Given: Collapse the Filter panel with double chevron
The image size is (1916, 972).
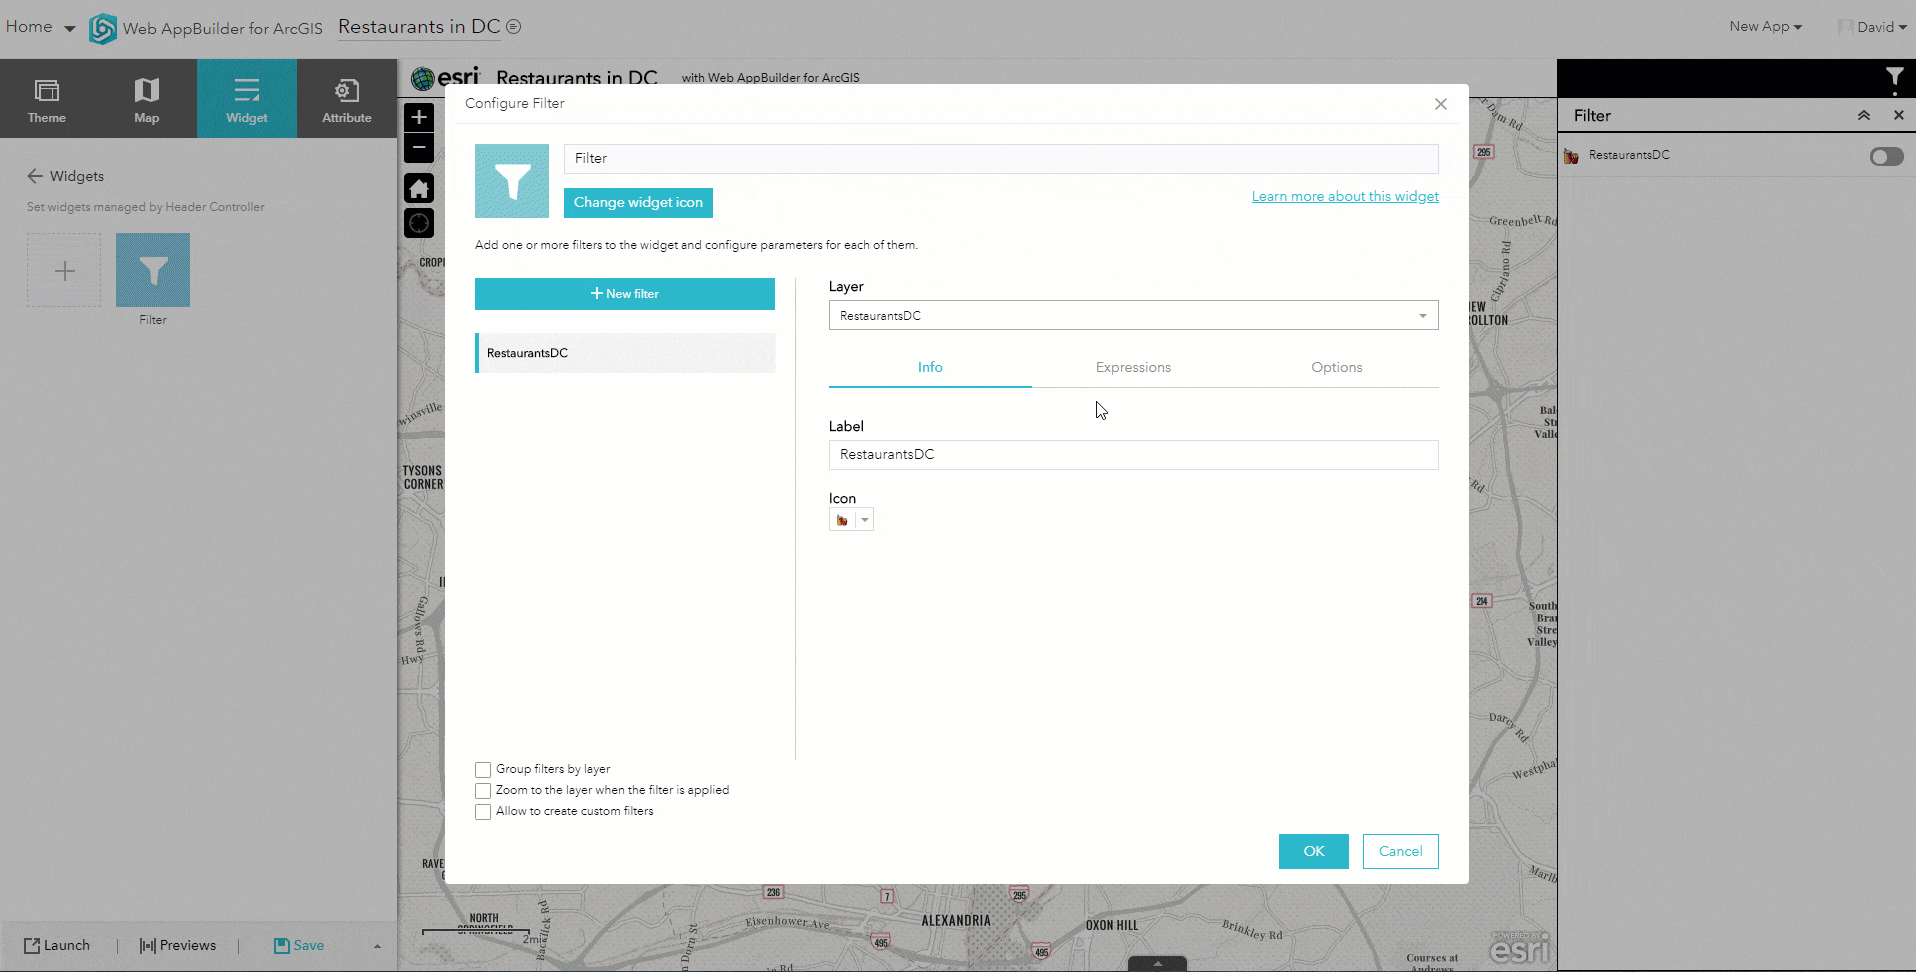Looking at the screenshot, I should pos(1864,116).
